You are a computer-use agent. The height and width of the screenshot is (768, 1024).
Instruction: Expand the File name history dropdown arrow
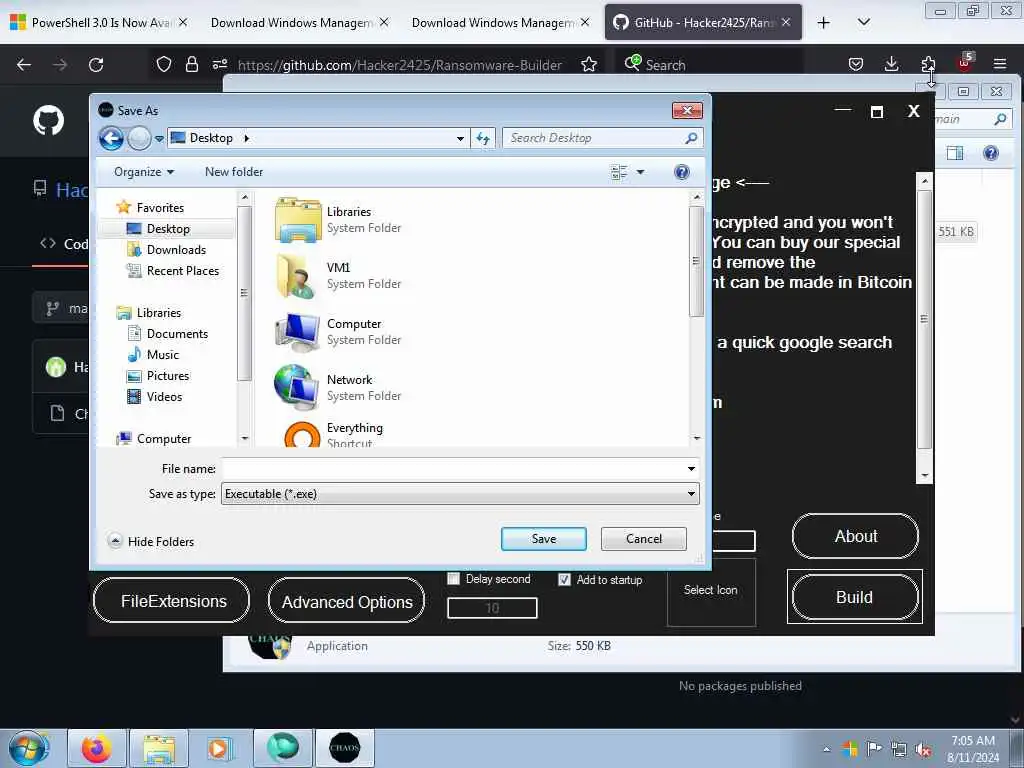click(691, 468)
